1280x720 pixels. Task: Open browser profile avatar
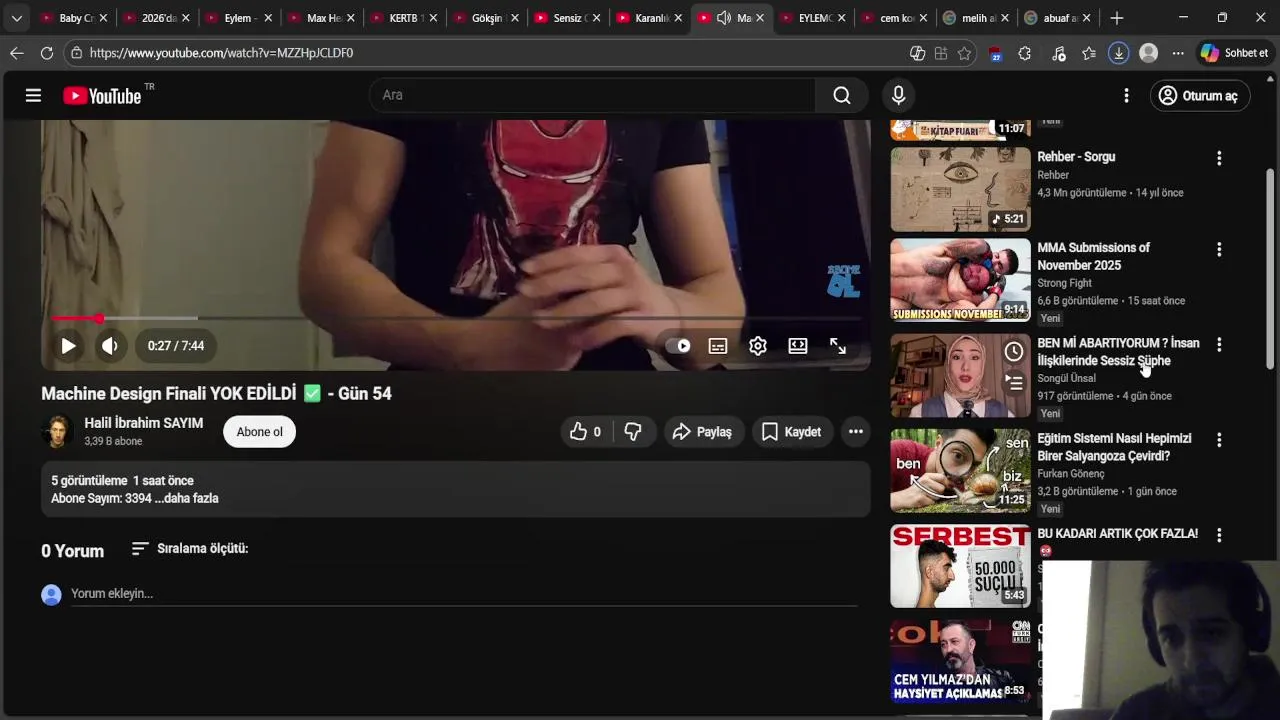(x=1149, y=53)
